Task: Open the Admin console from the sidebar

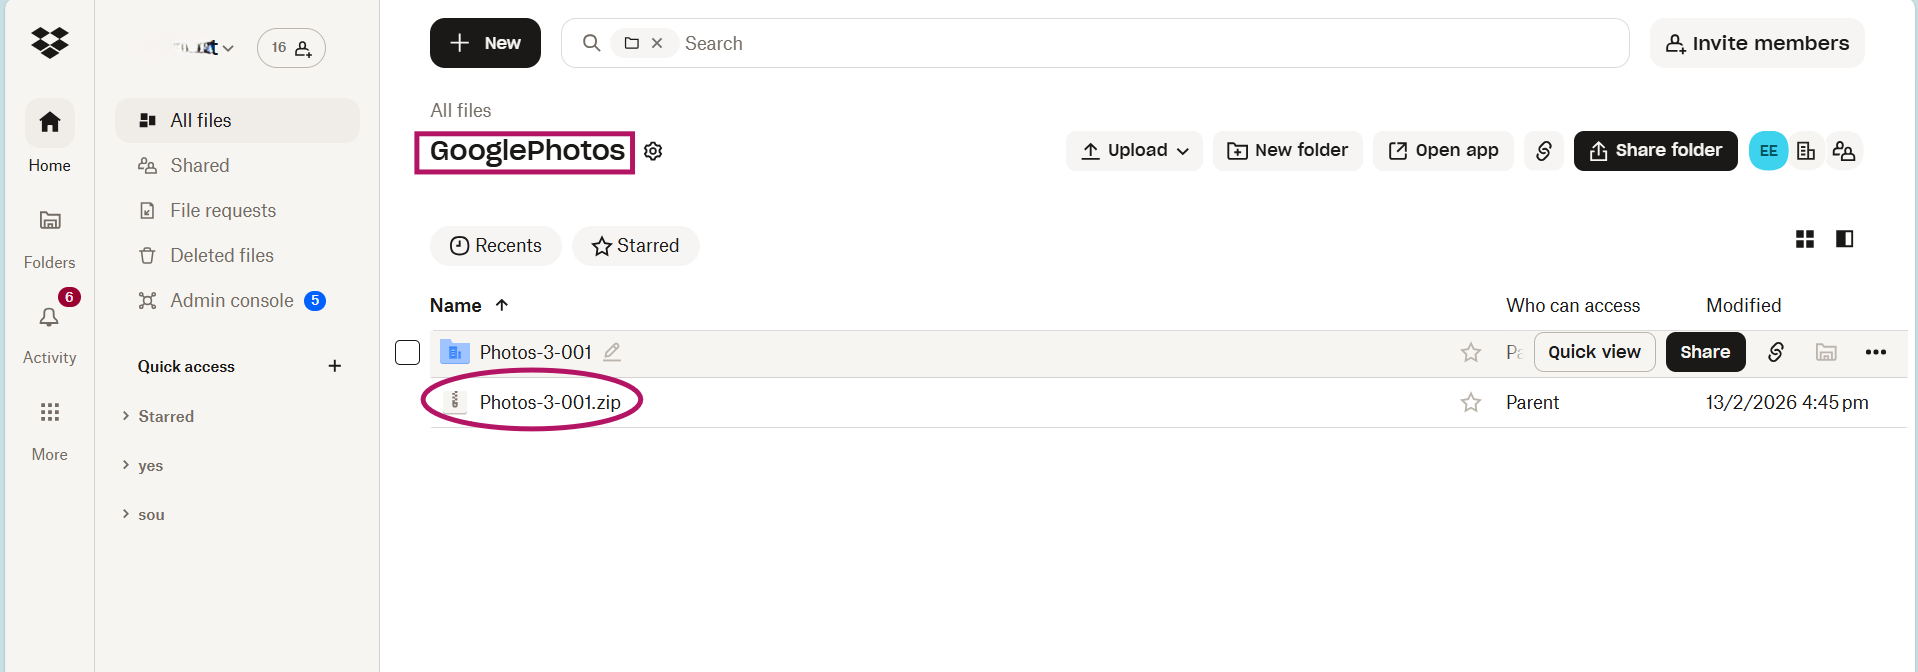Action: [231, 300]
